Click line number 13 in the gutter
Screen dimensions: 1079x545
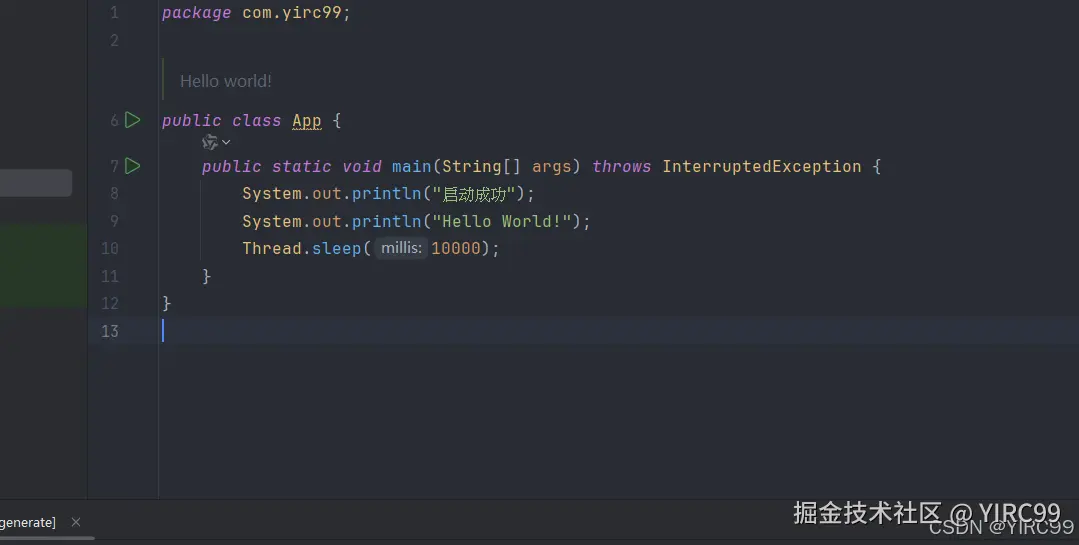[110, 331]
